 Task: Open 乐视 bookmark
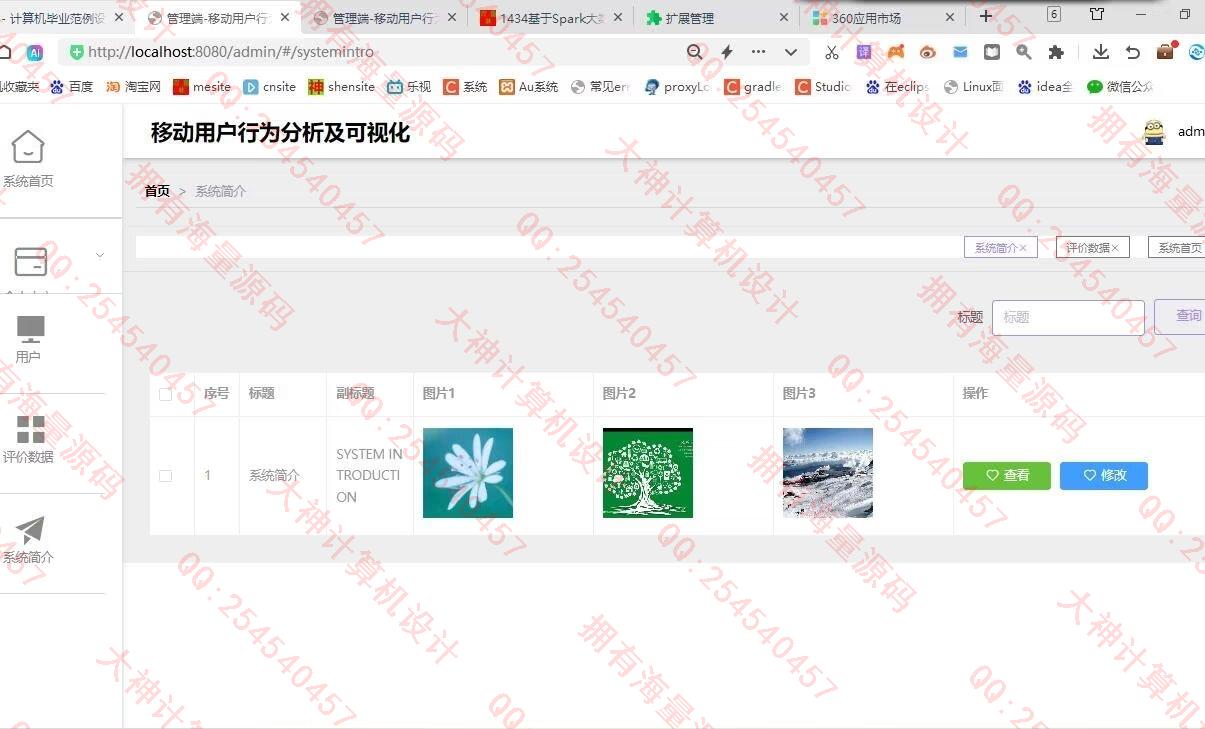[x=409, y=87]
